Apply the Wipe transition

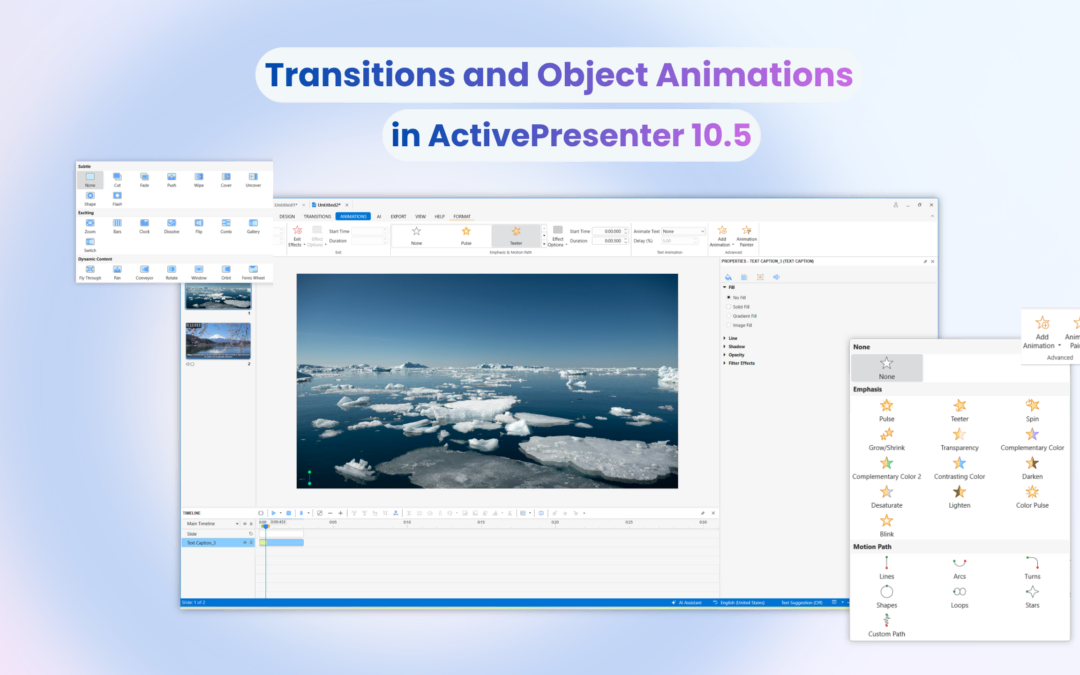tap(198, 180)
